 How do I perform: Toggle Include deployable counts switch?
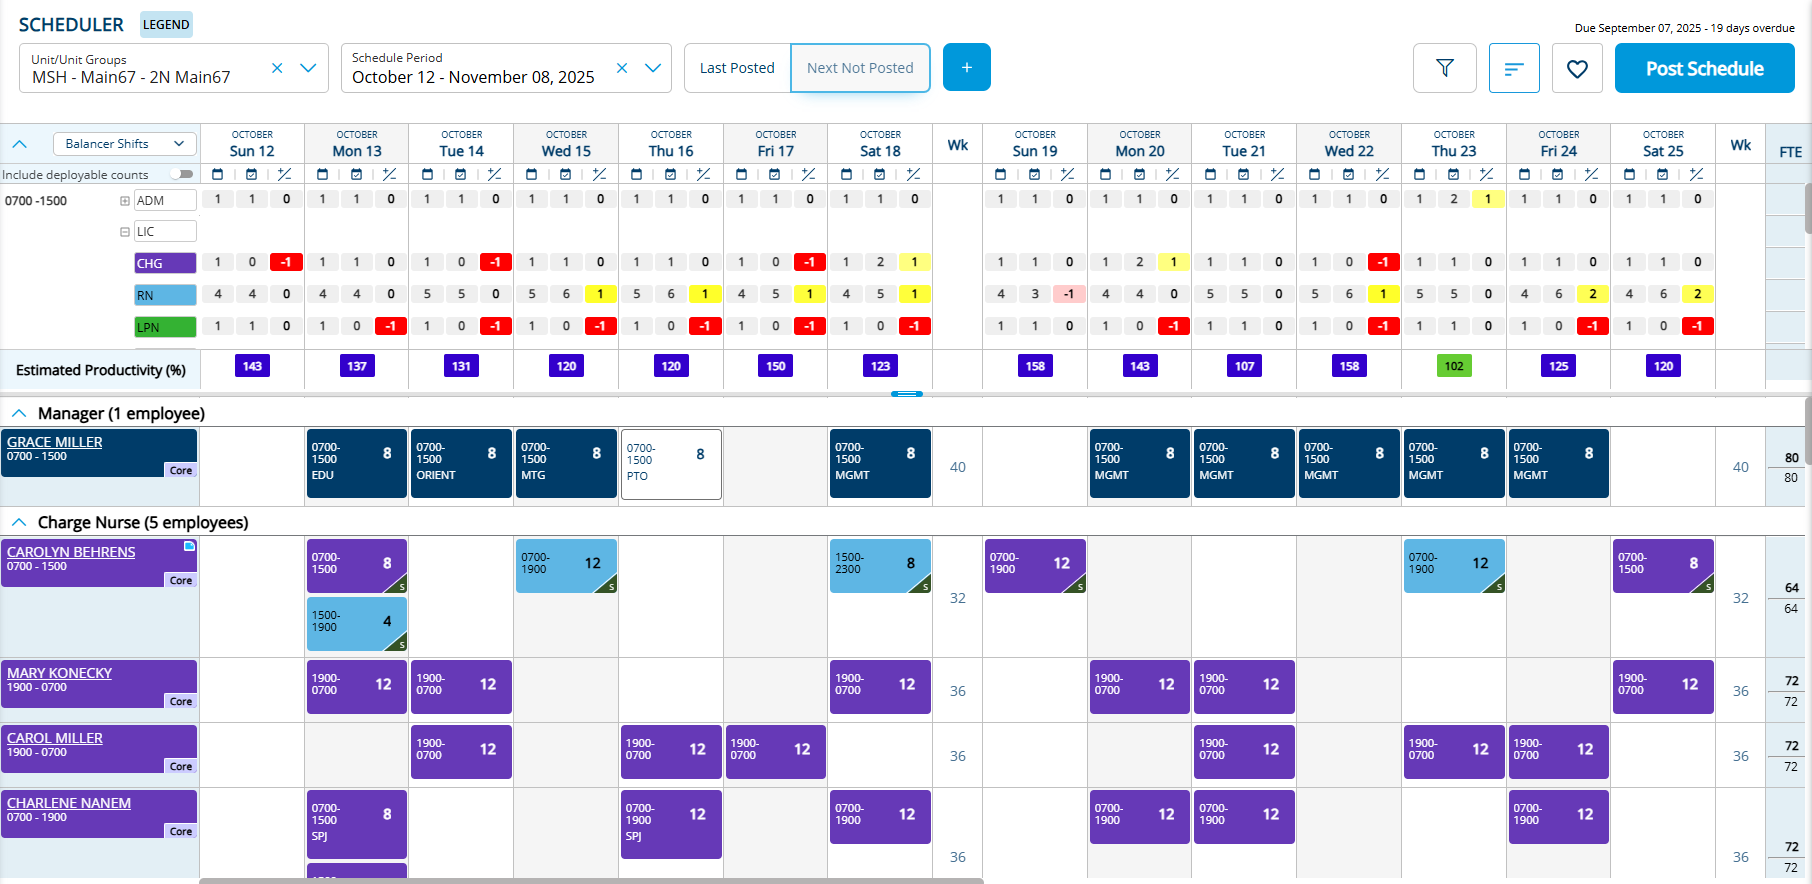pos(181,174)
